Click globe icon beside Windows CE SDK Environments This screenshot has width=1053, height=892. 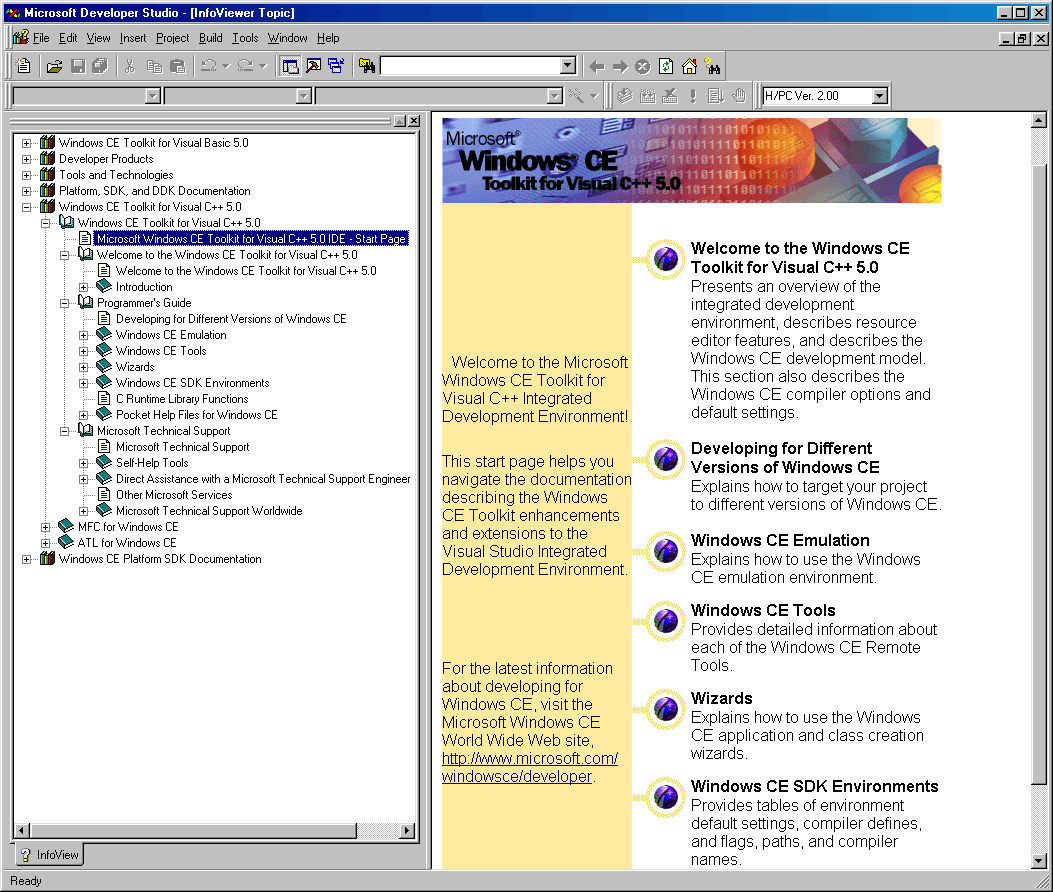(665, 797)
